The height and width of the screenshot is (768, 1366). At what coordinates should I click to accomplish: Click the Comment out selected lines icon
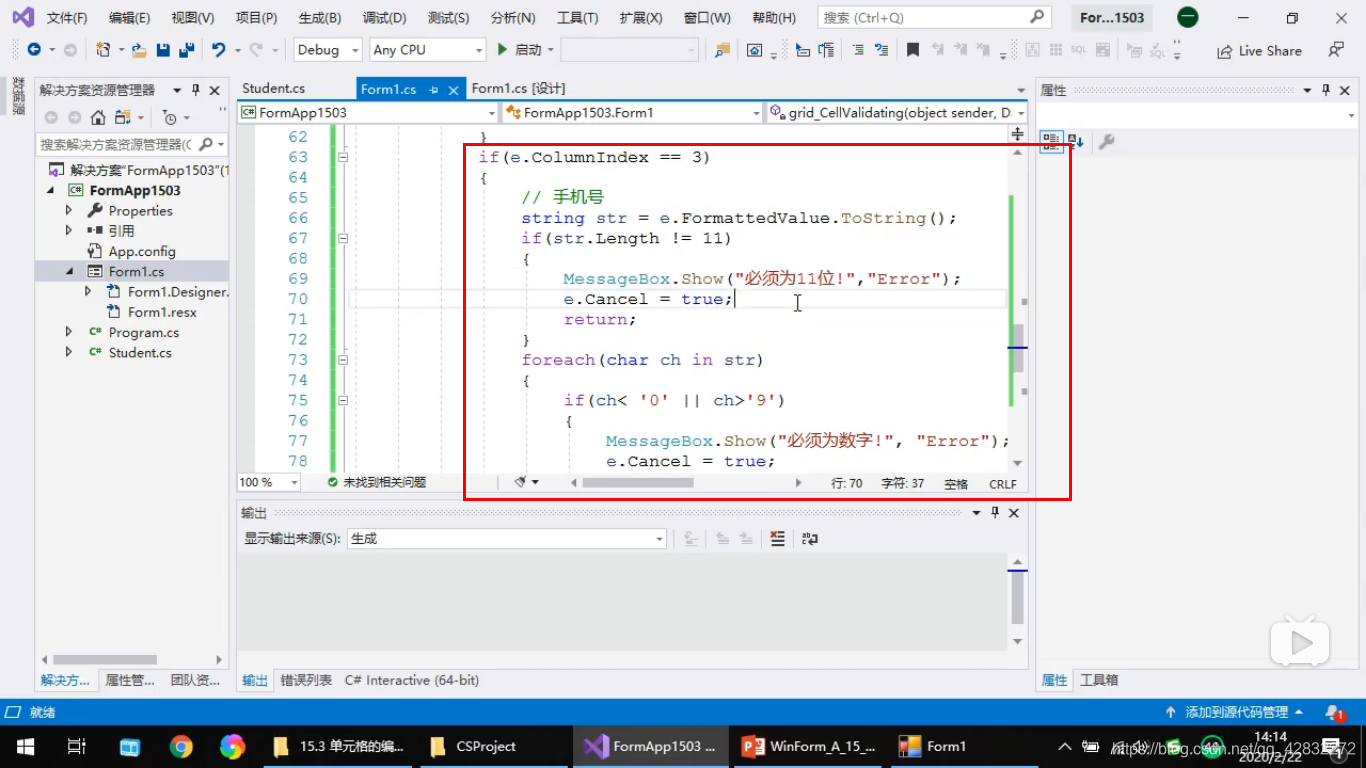point(858,50)
